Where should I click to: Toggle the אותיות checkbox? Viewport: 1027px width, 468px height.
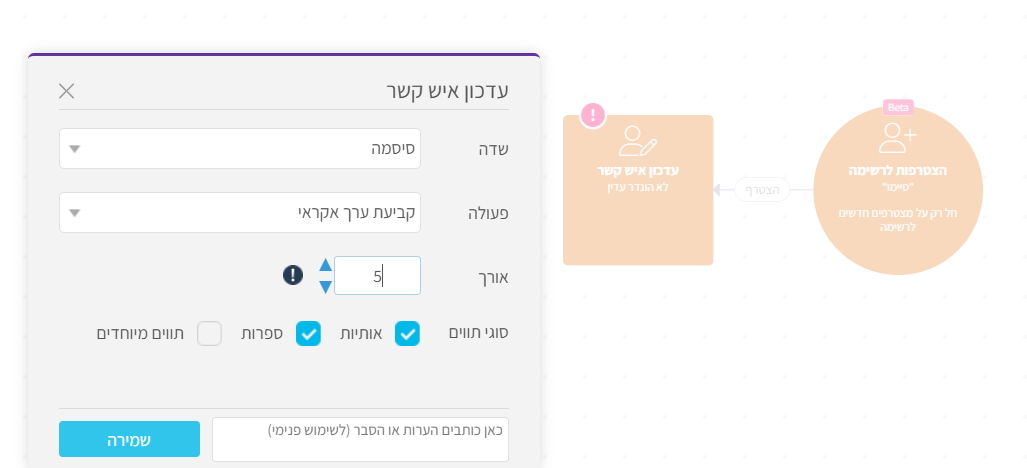(407, 334)
